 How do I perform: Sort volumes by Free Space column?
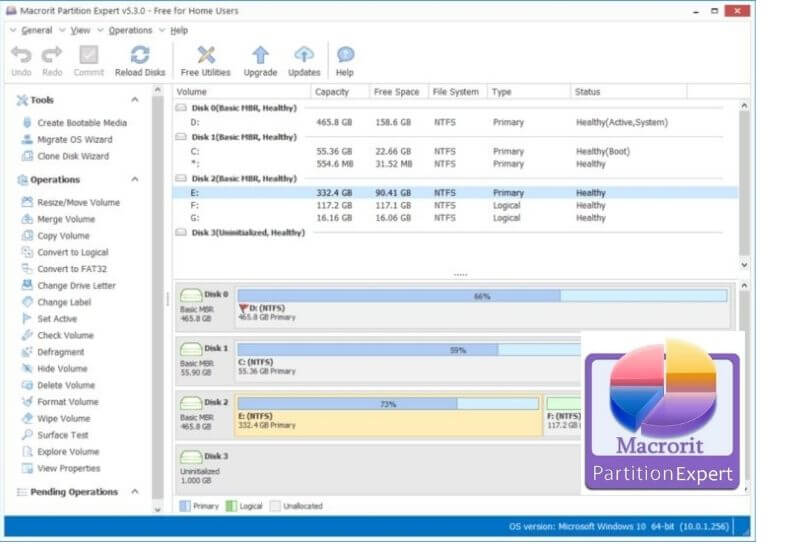(x=398, y=92)
